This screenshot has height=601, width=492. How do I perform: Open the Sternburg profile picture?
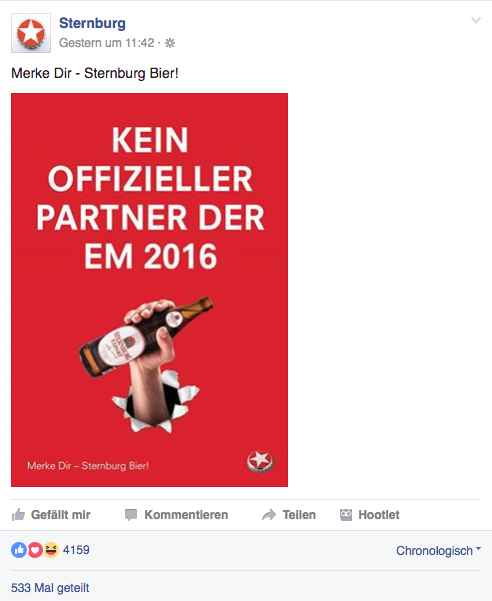pos(31,33)
